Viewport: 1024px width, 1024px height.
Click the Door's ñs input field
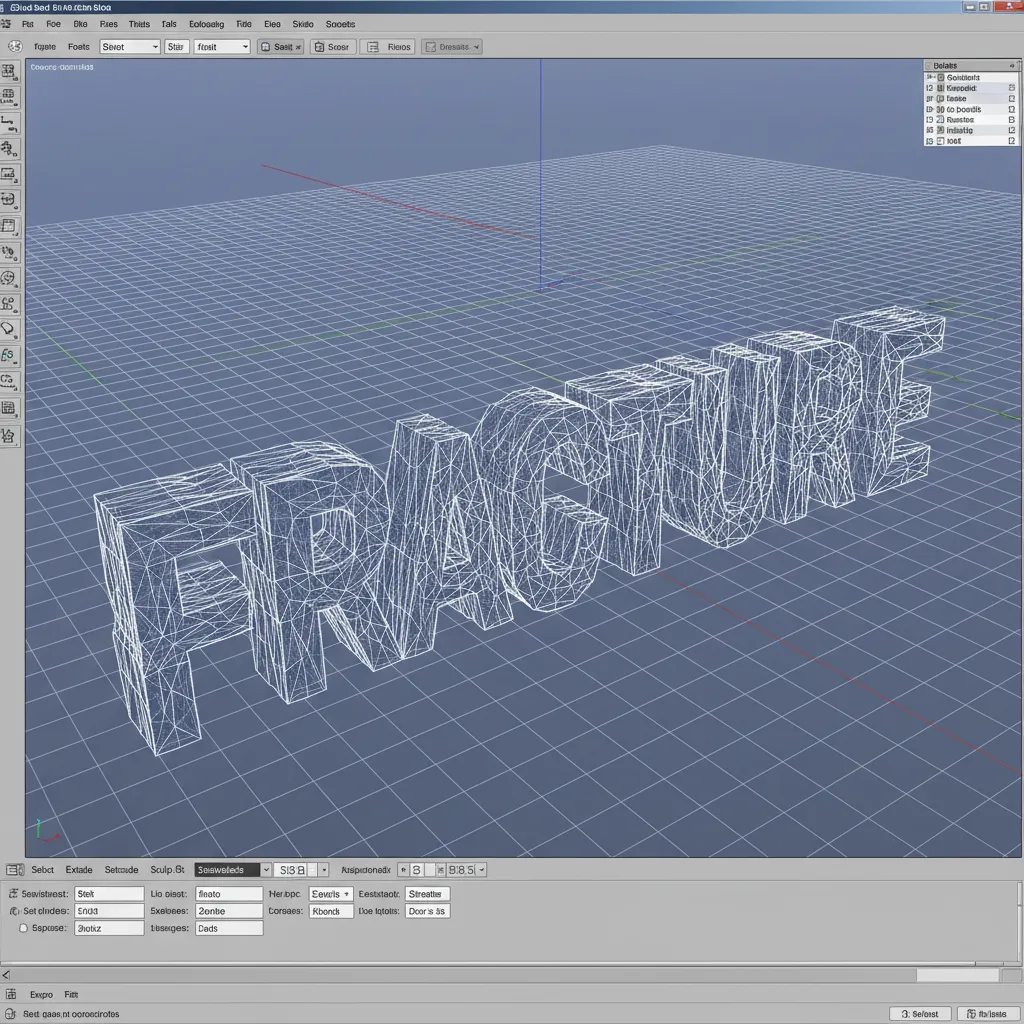click(x=427, y=911)
